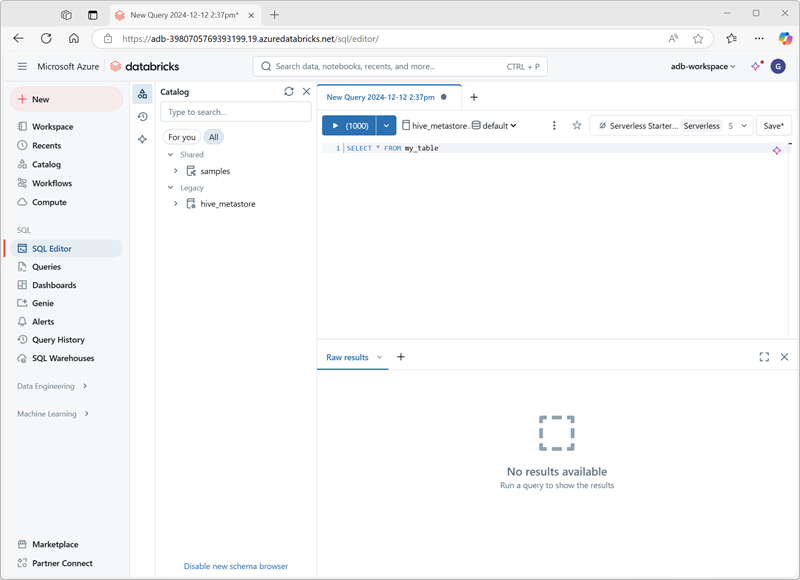Select the Catalog browser icon in side strip
The height and width of the screenshot is (580, 800).
pos(142,94)
